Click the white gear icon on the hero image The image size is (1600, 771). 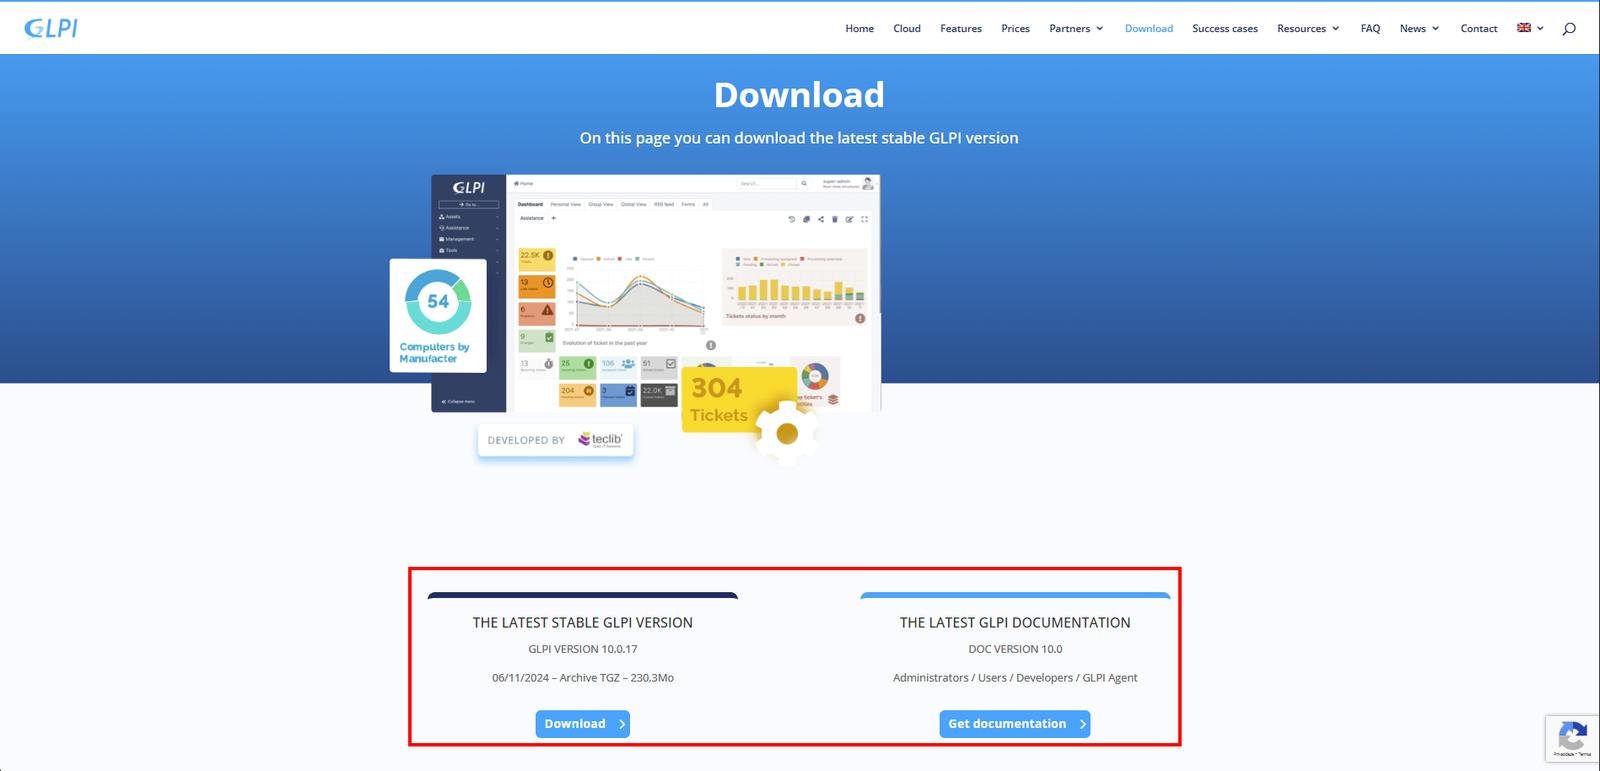(x=787, y=433)
